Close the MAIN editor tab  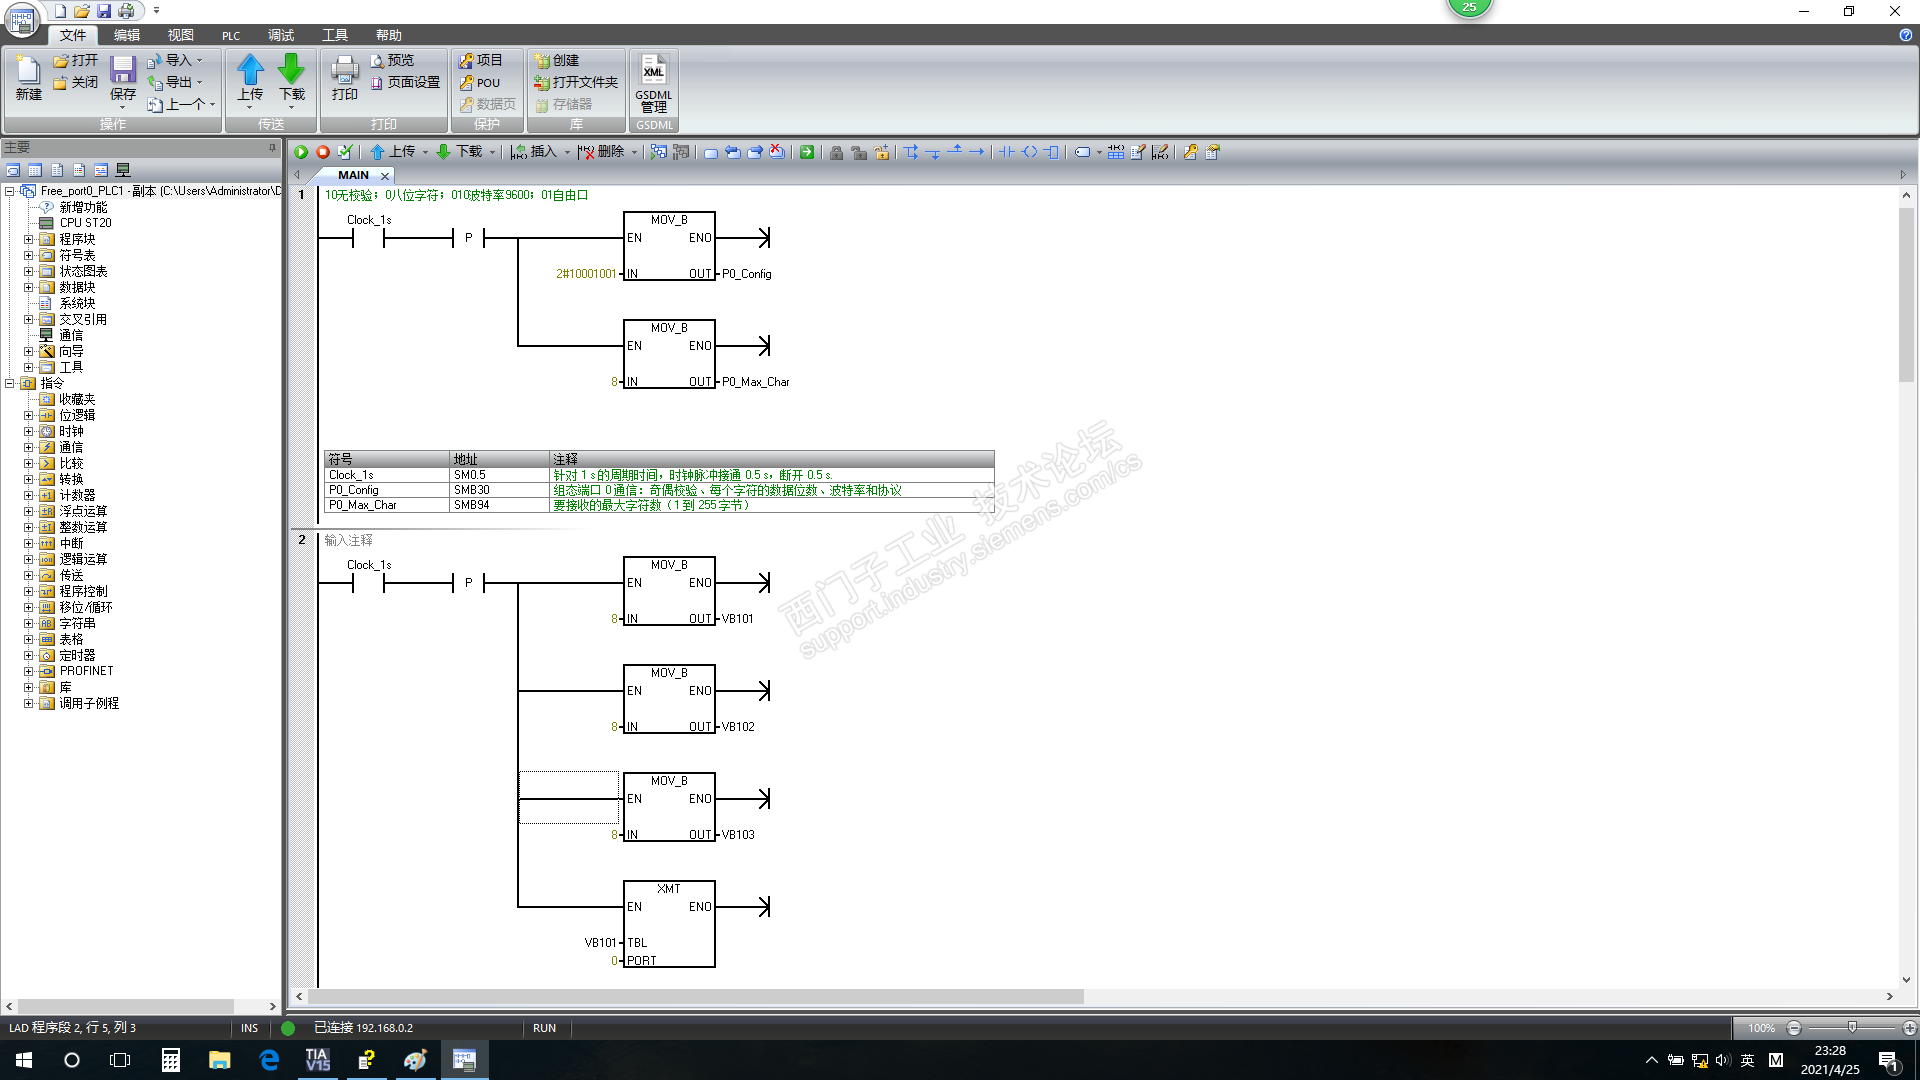[x=385, y=175]
